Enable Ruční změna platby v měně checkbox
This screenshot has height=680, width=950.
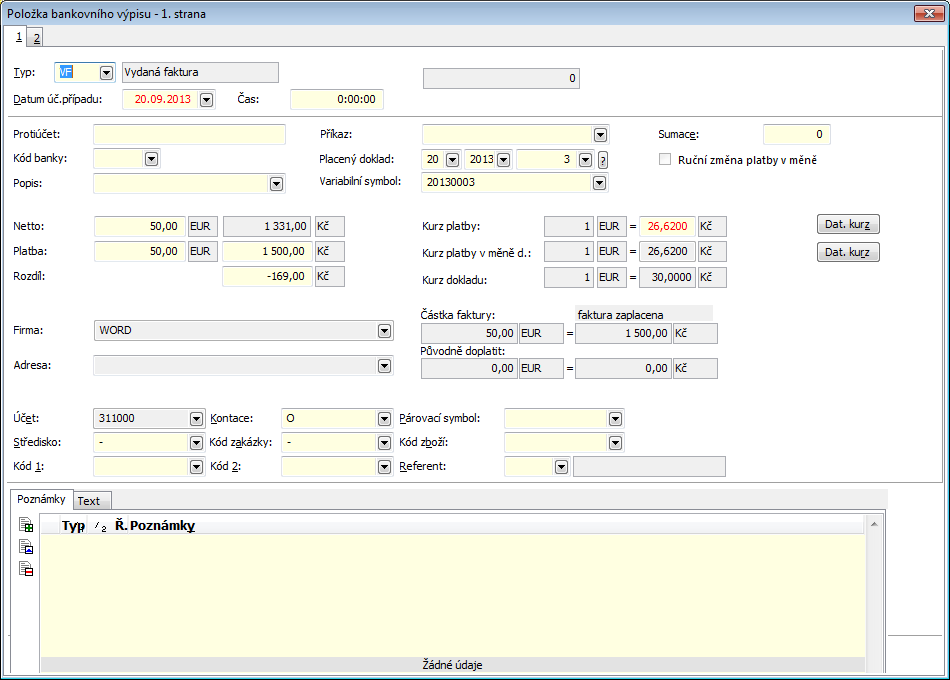[666, 160]
